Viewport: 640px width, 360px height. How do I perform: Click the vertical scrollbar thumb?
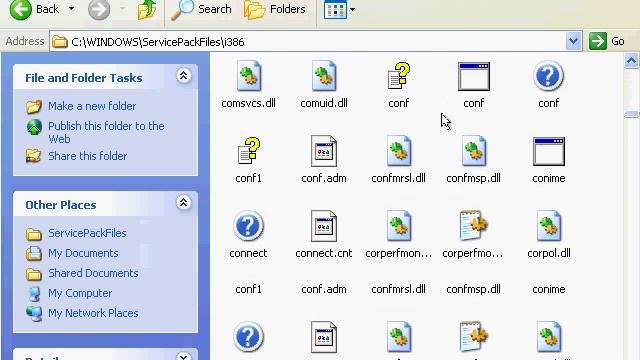click(x=631, y=114)
